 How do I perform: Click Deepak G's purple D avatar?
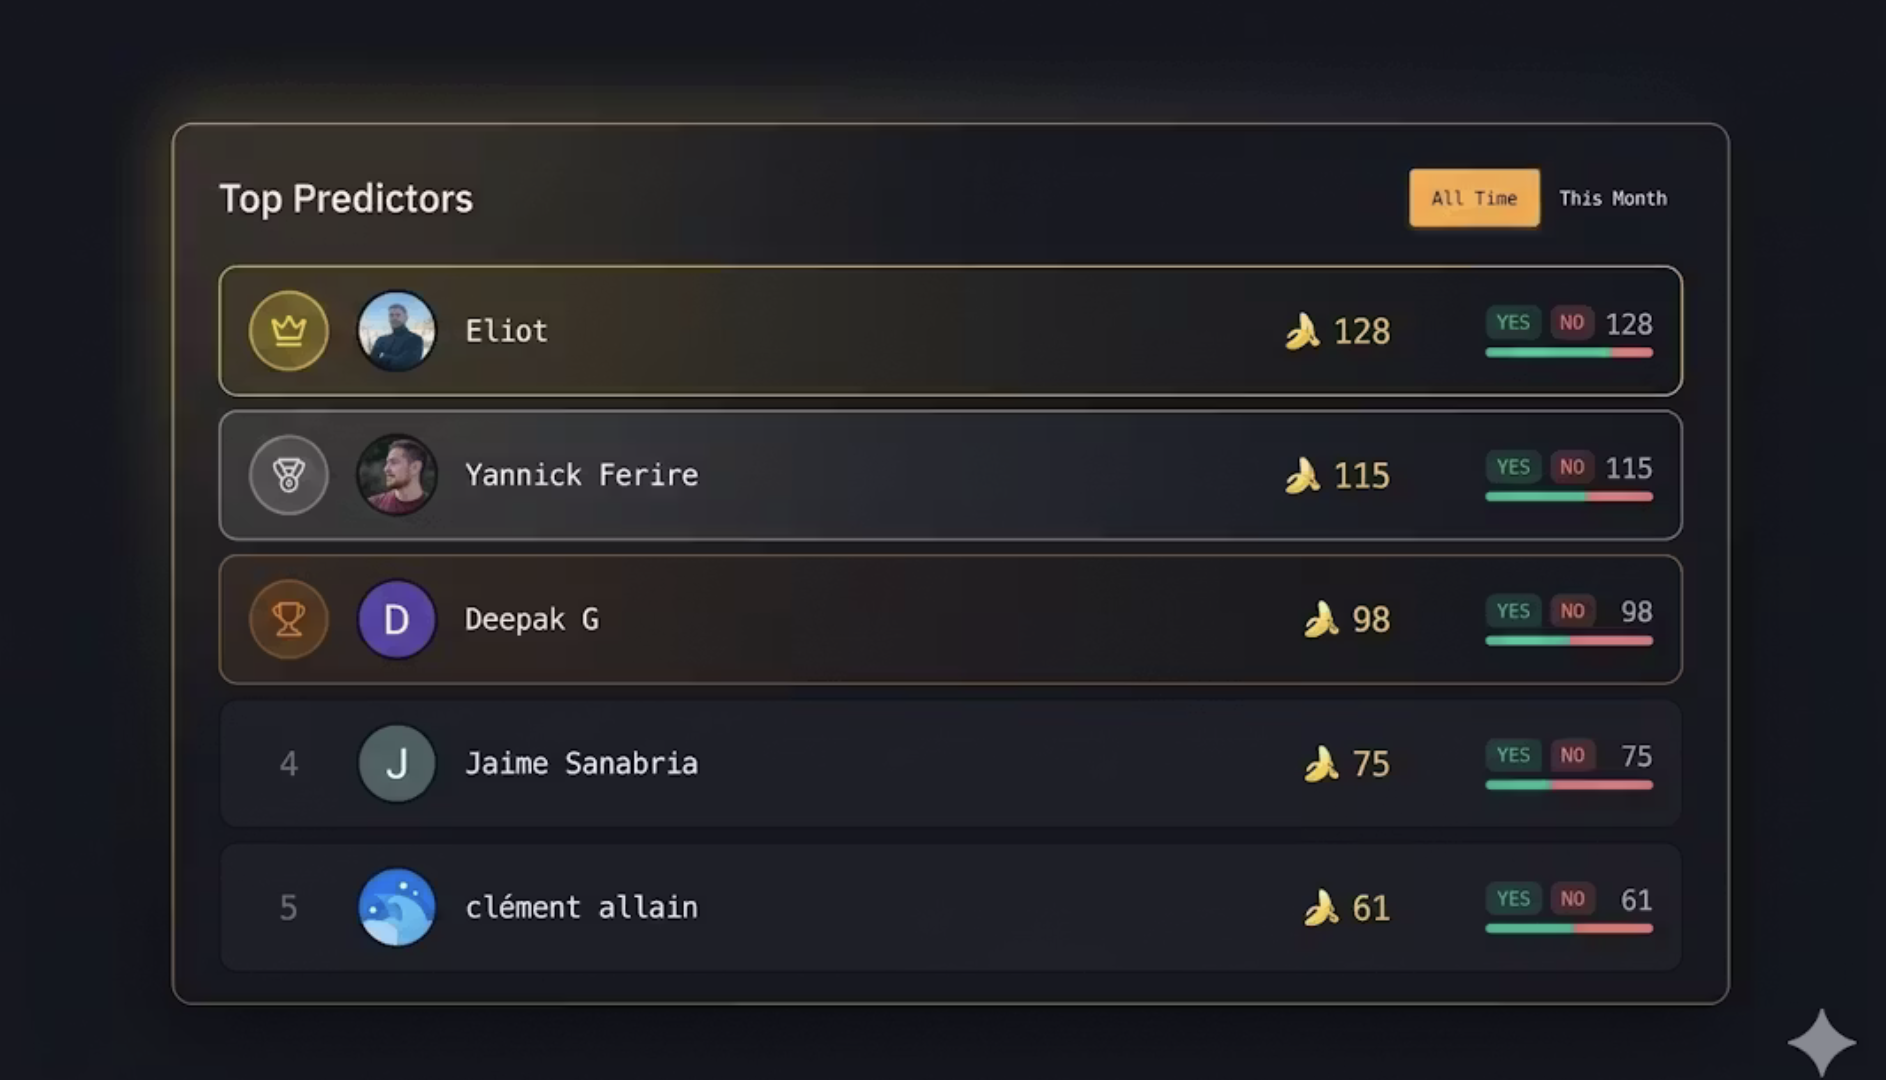tap(396, 619)
